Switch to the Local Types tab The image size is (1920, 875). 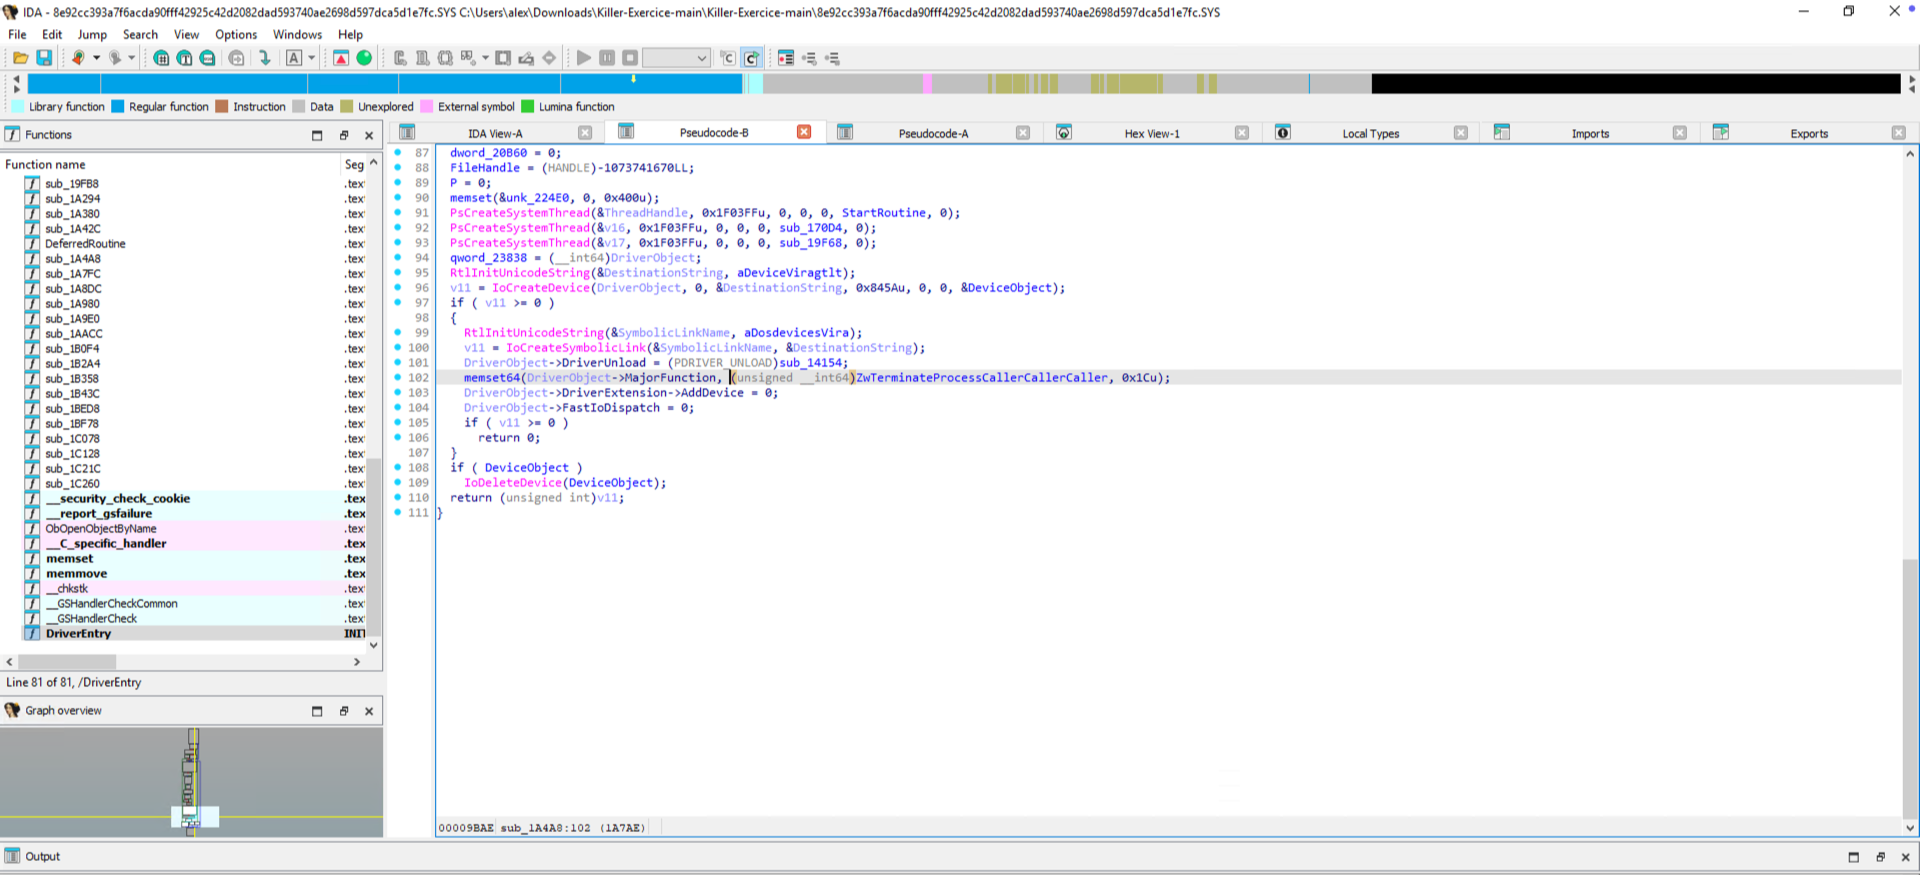[x=1370, y=133]
